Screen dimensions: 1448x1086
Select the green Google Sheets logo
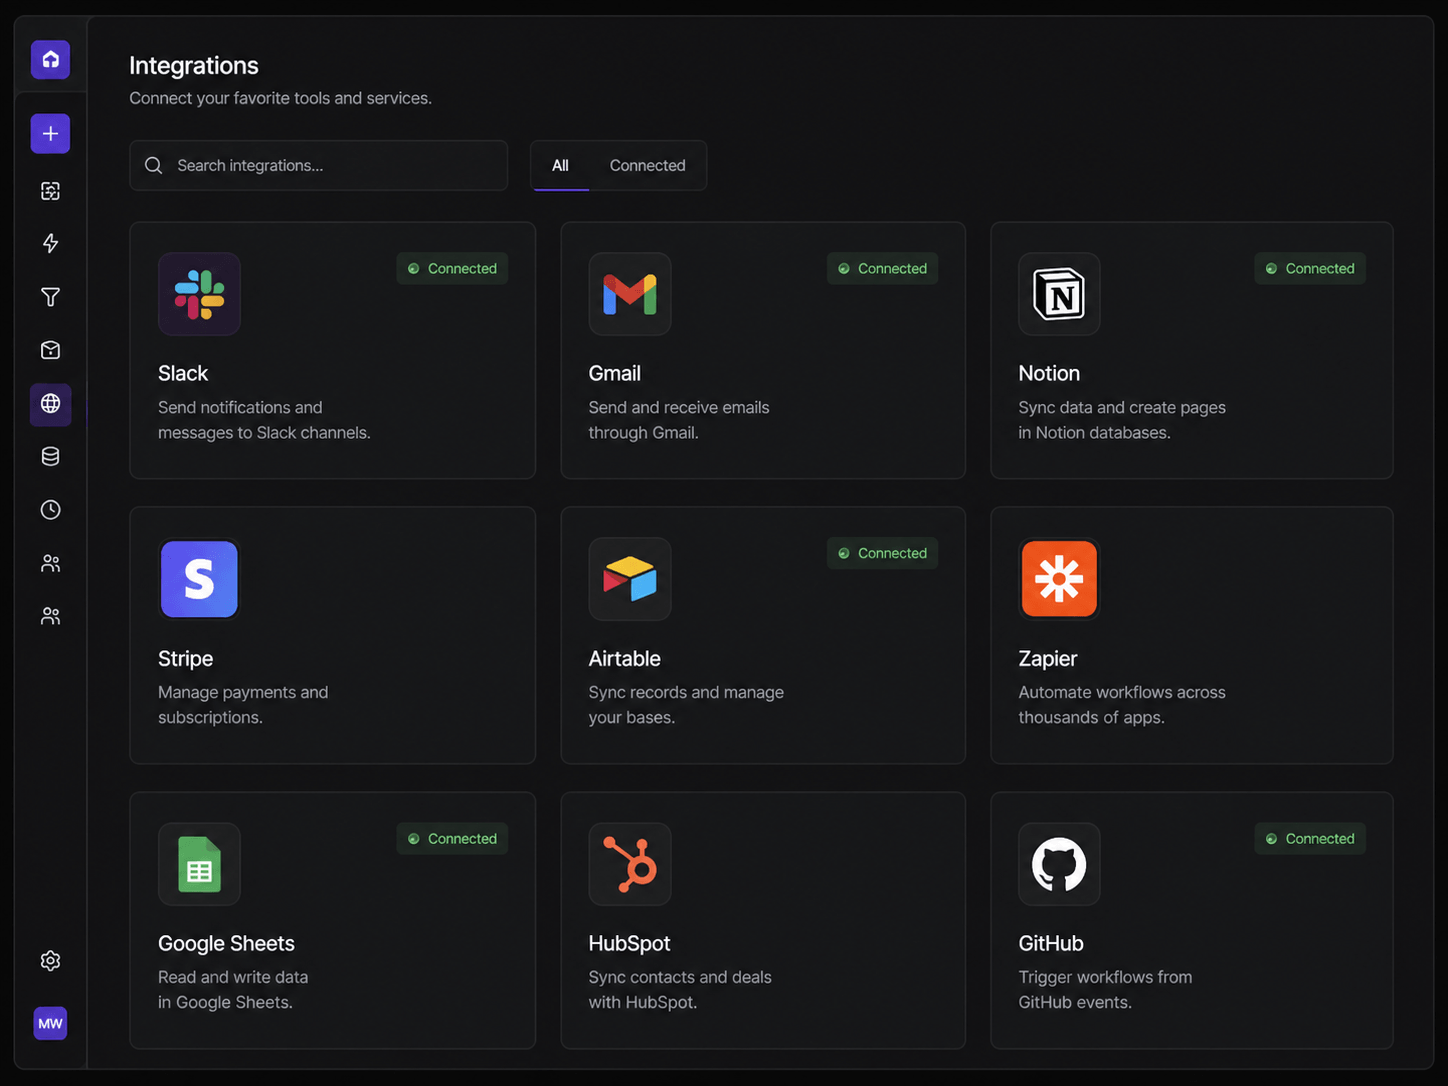pos(199,864)
